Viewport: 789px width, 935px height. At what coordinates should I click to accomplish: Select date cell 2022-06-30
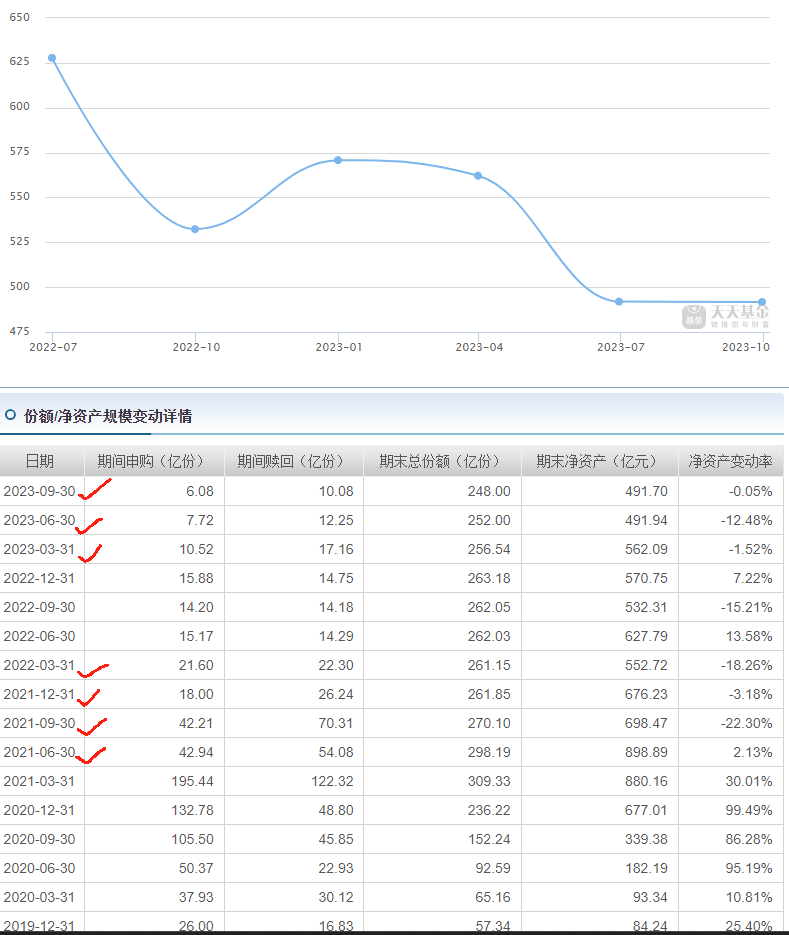click(x=39, y=636)
